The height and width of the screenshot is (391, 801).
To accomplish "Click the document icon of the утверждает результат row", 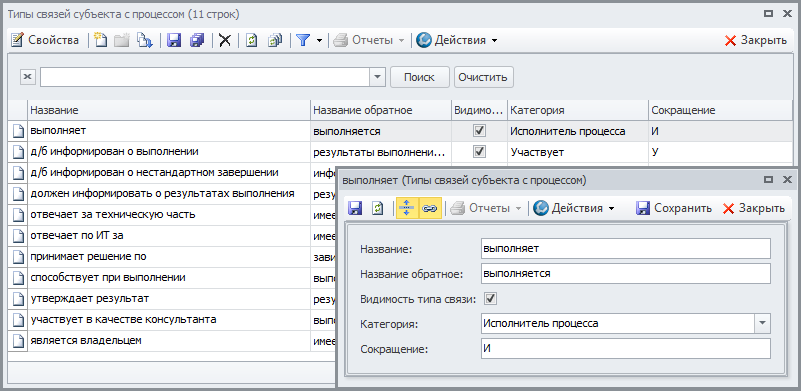I will (x=18, y=299).
